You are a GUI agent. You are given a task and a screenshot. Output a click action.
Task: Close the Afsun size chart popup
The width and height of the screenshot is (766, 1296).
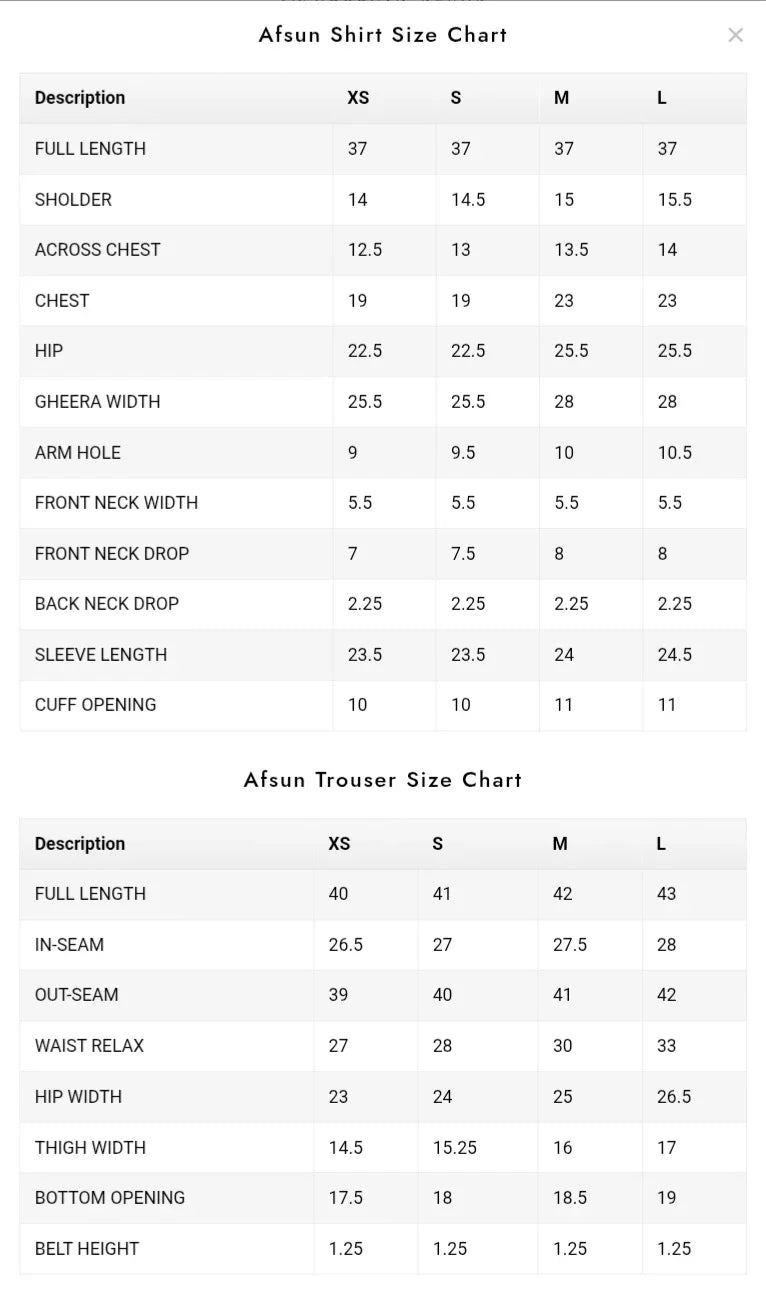(735, 35)
